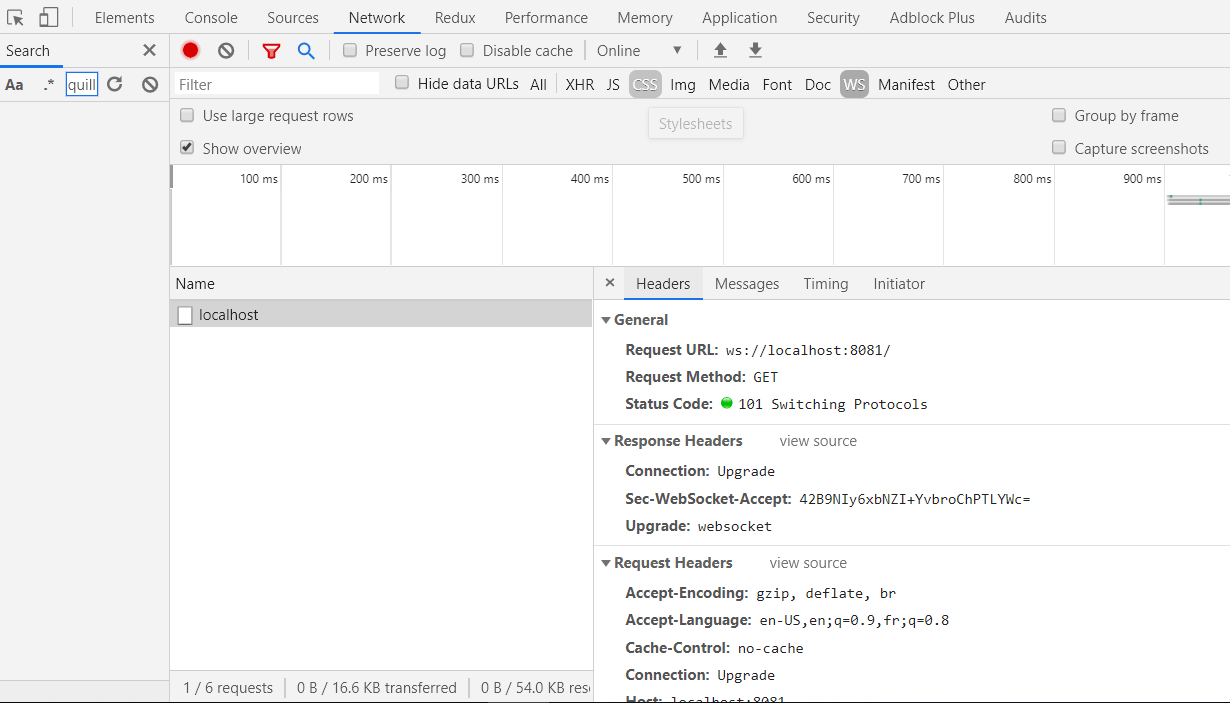1230x703 pixels.
Task: Show the Initiator tab of request
Action: (x=899, y=284)
